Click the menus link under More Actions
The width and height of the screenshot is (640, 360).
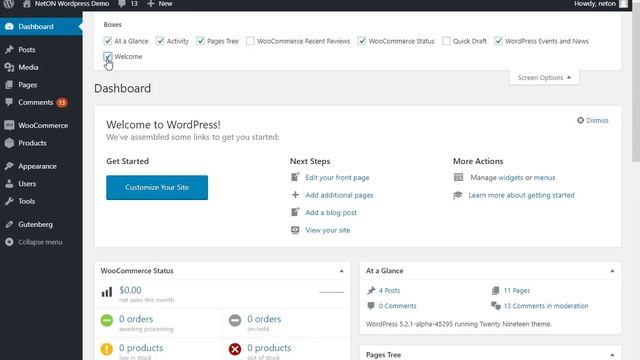(544, 178)
